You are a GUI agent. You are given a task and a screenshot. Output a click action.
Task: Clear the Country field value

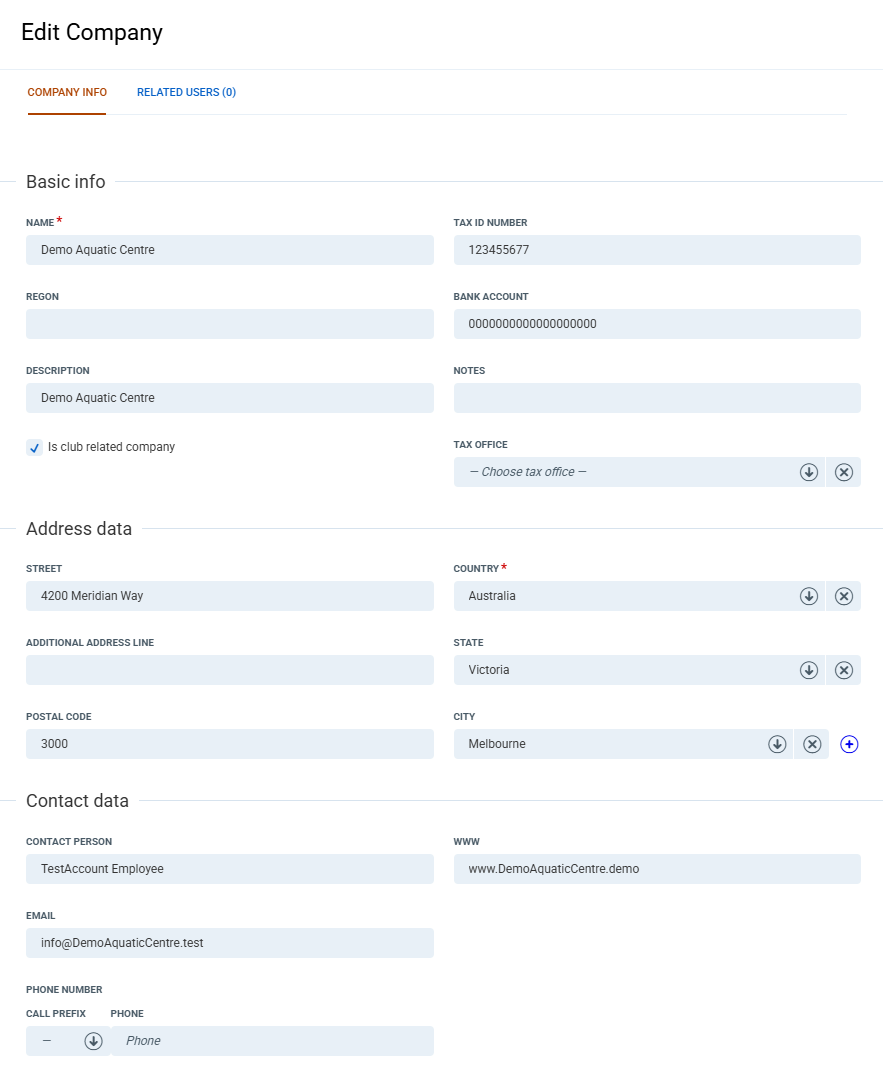click(x=844, y=596)
